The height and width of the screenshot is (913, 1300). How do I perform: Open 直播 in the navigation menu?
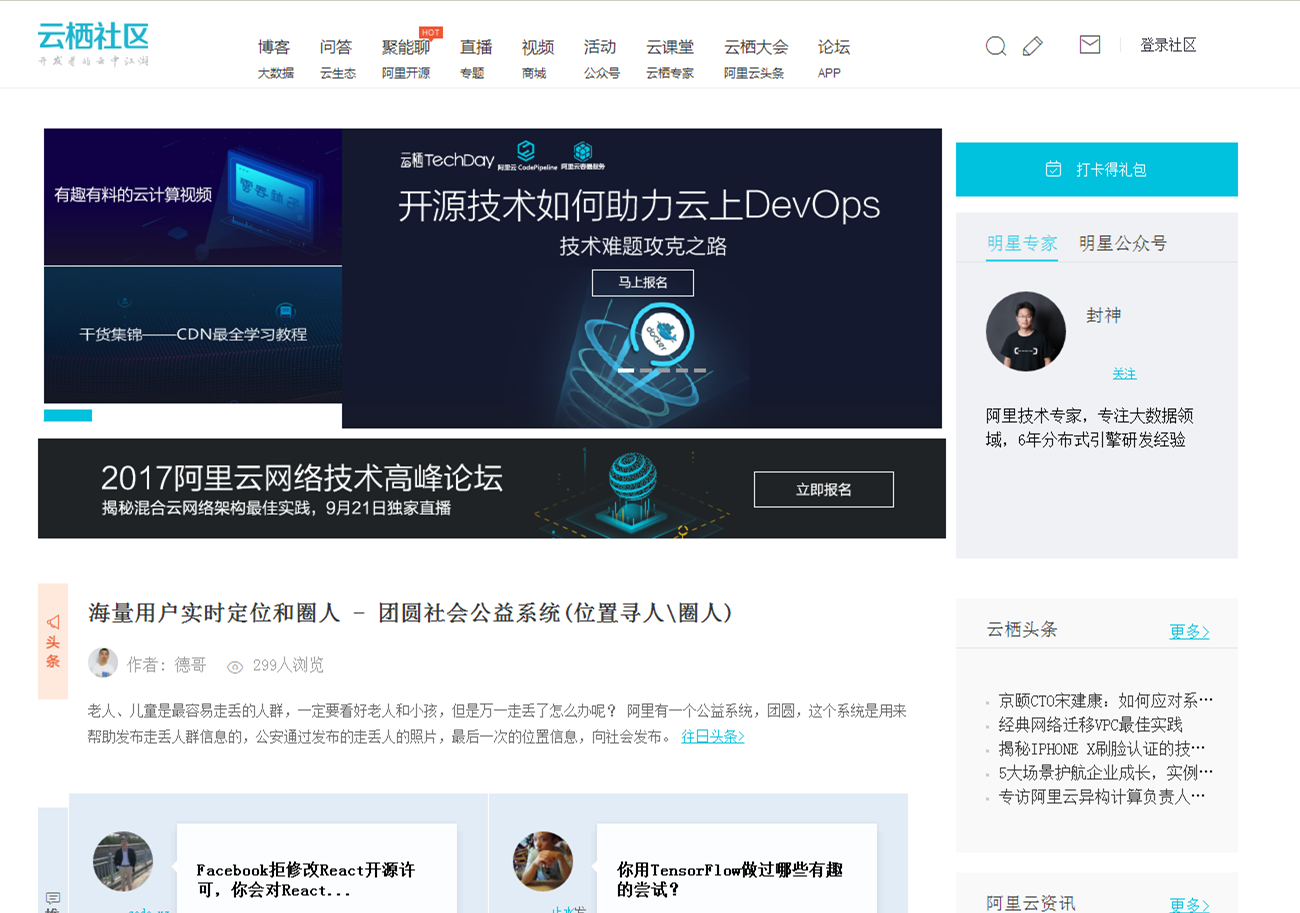point(476,47)
